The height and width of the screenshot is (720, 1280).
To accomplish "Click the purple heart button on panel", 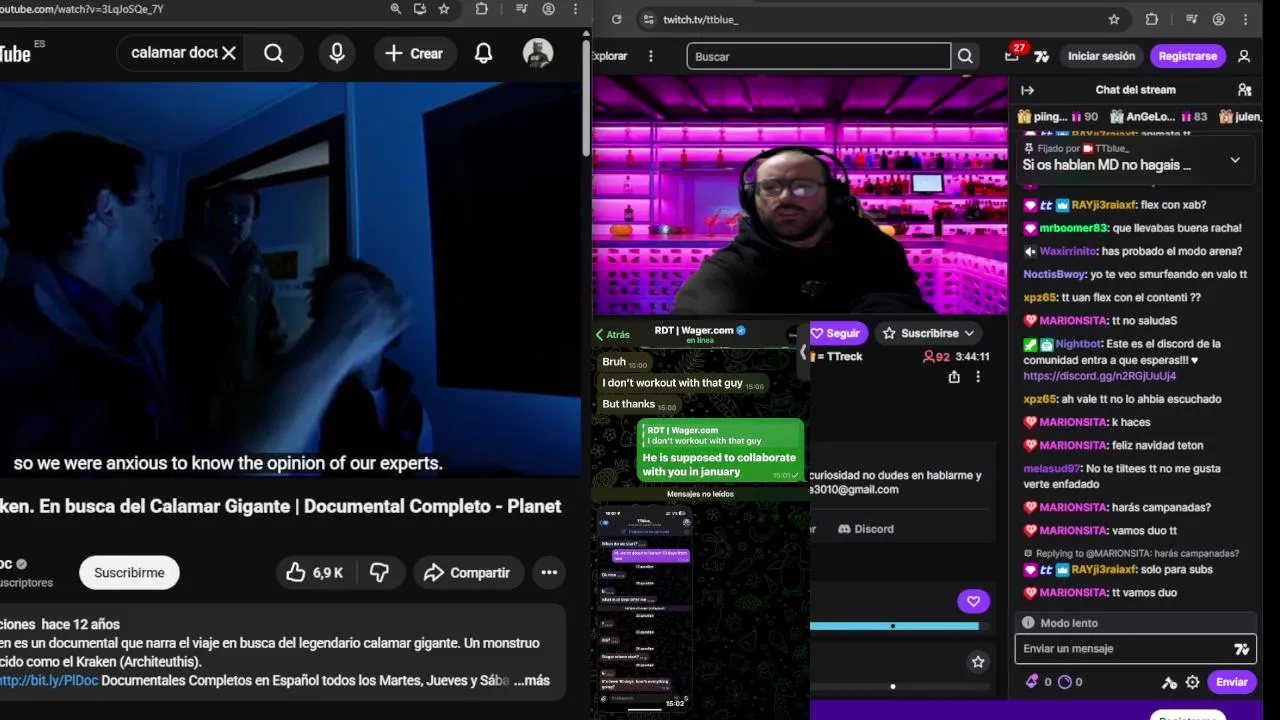I will point(973,601).
